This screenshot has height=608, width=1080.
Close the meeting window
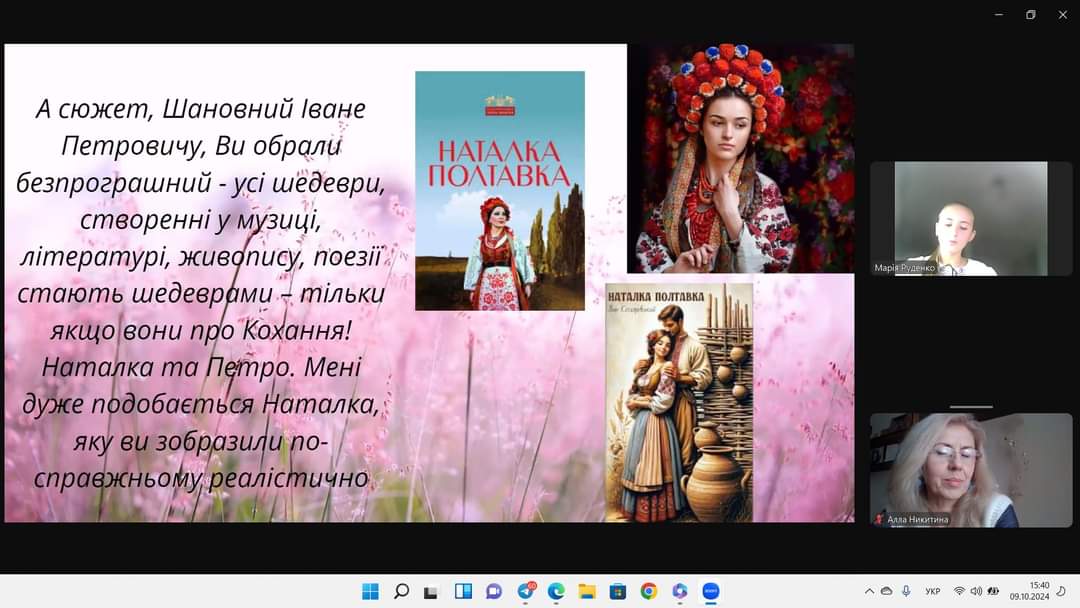click(1062, 14)
